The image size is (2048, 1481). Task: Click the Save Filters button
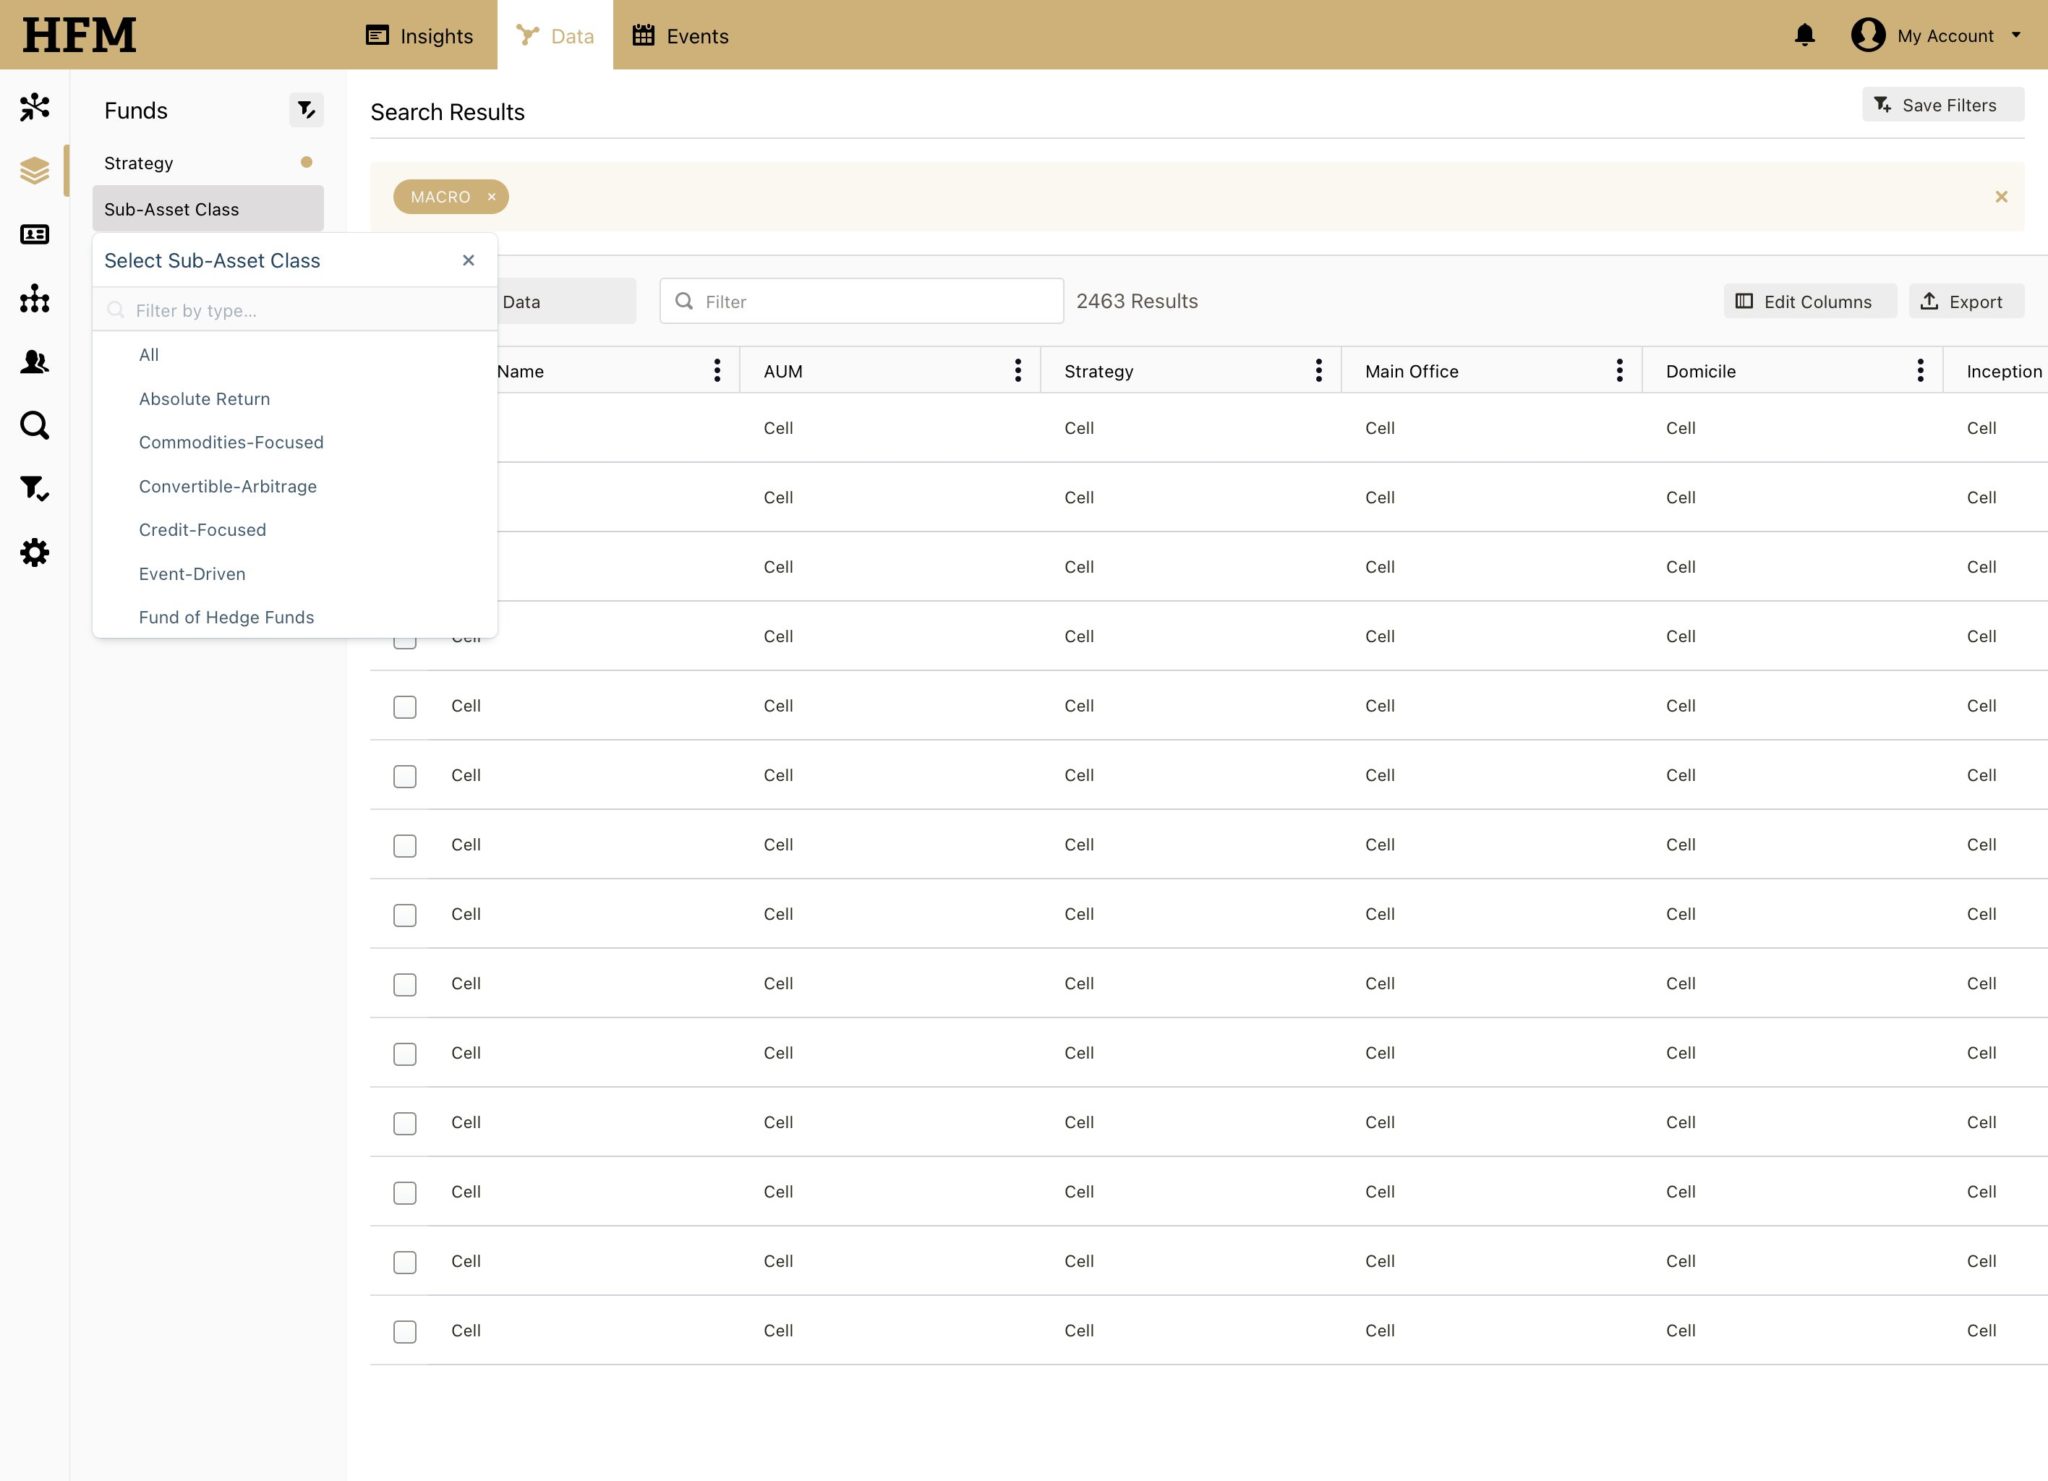pyautogui.click(x=1941, y=105)
